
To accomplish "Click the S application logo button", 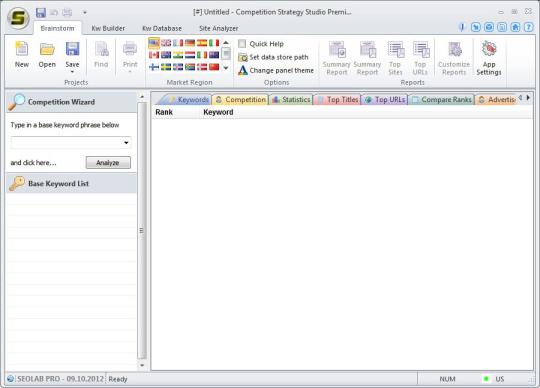I will coord(18,18).
